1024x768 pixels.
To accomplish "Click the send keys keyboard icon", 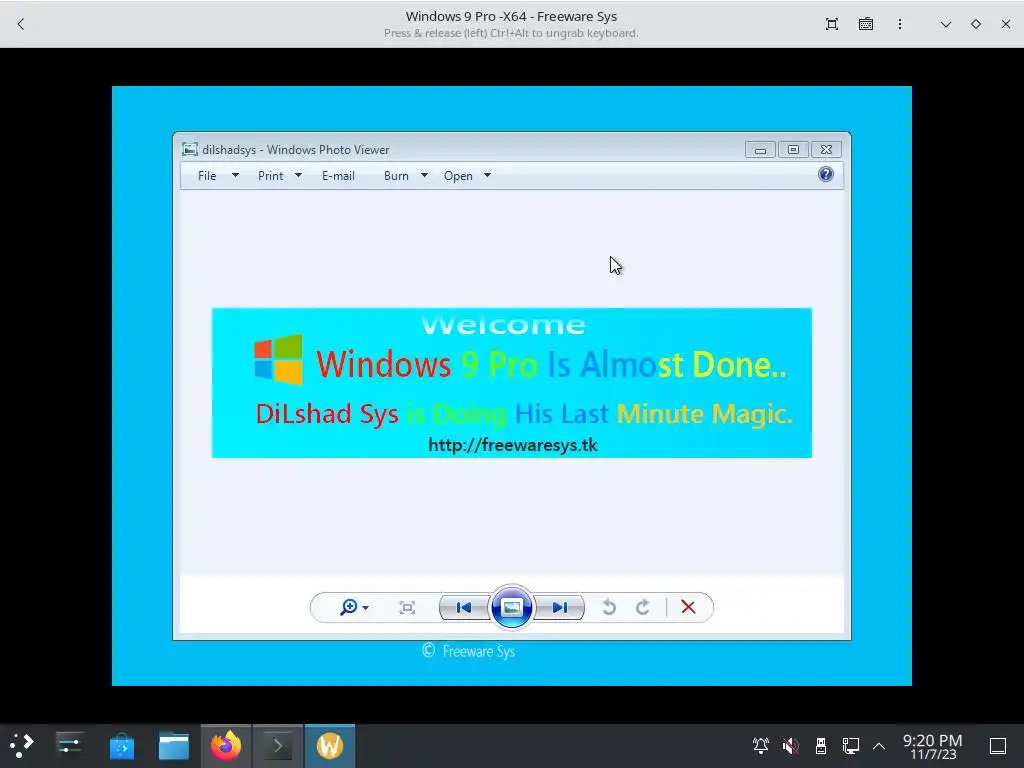I will click(866, 24).
